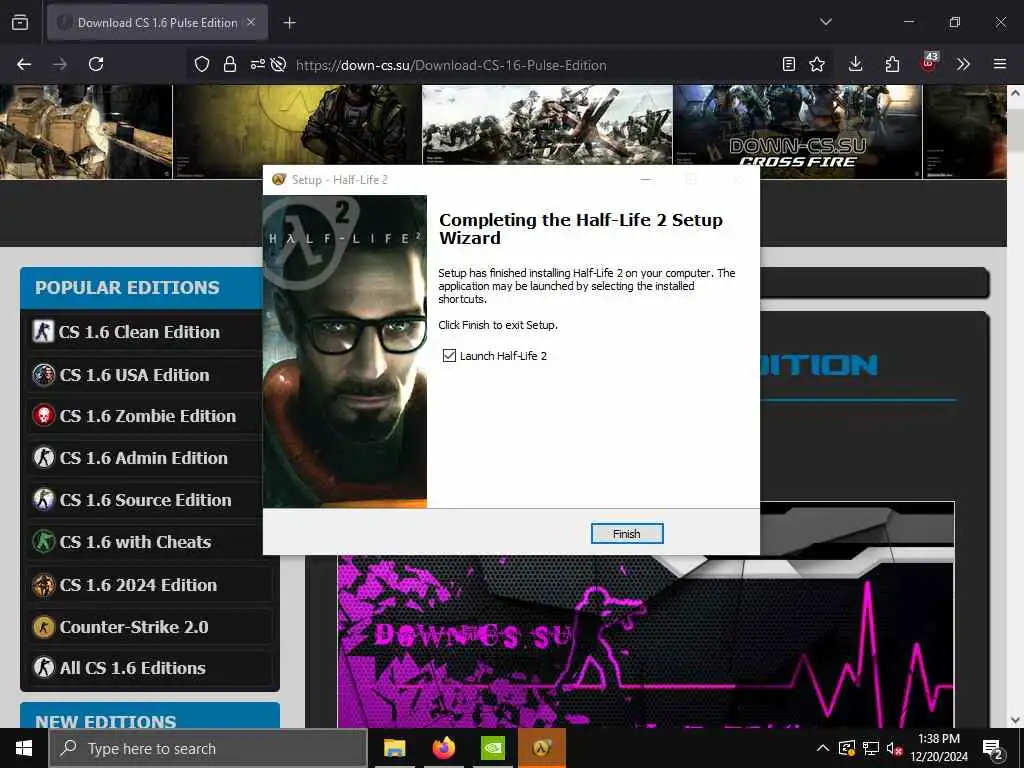List all tabs dropdown arrow
This screenshot has width=1024, height=768.
click(826, 22)
